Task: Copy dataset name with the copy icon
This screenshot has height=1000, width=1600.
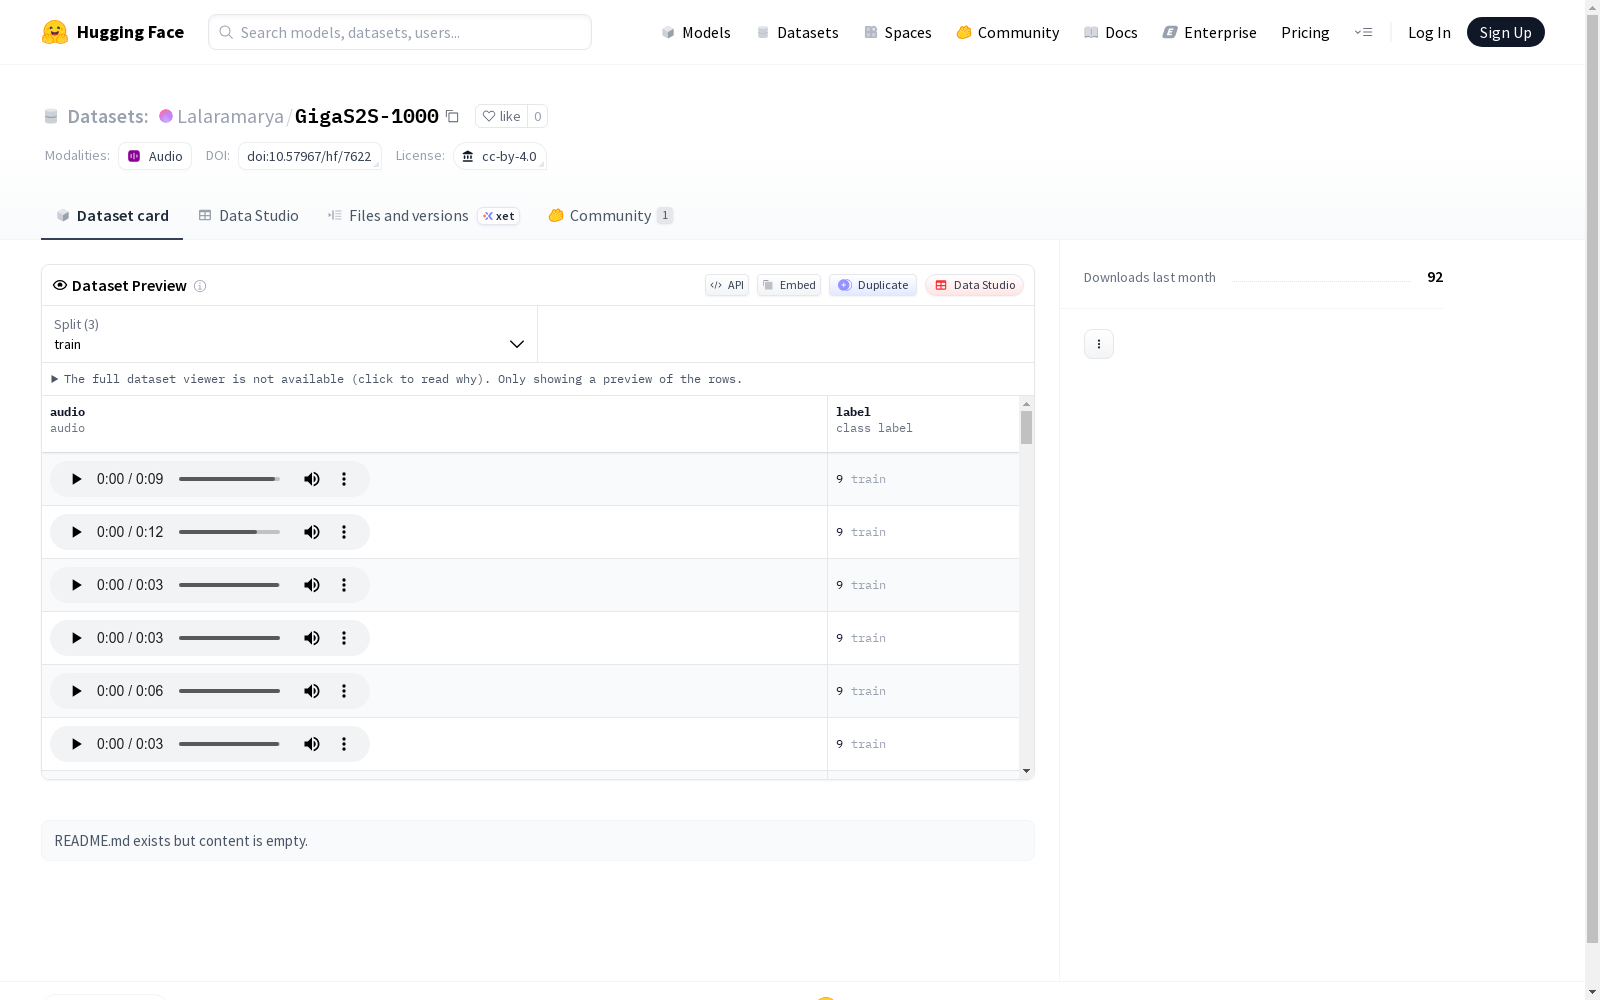Action: (x=452, y=116)
